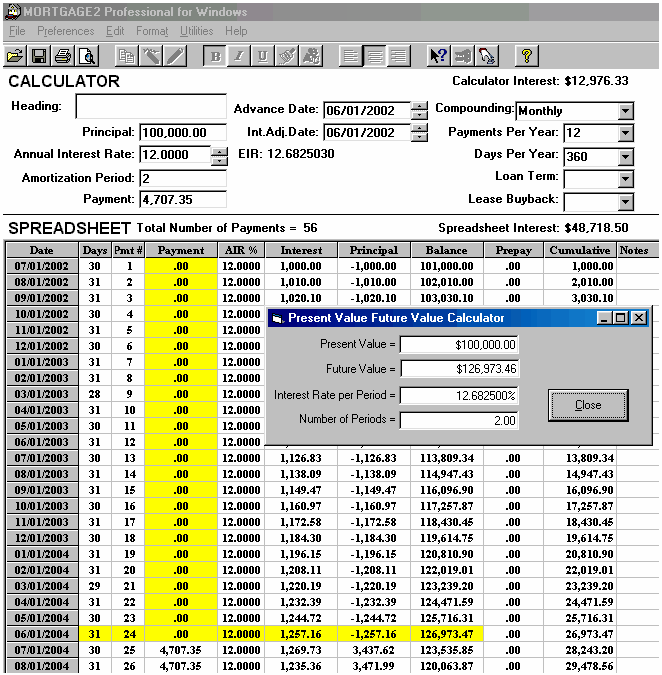This screenshot has height=675, width=662.
Task: Toggle the Bold formatting button
Action: pyautogui.click(x=215, y=56)
